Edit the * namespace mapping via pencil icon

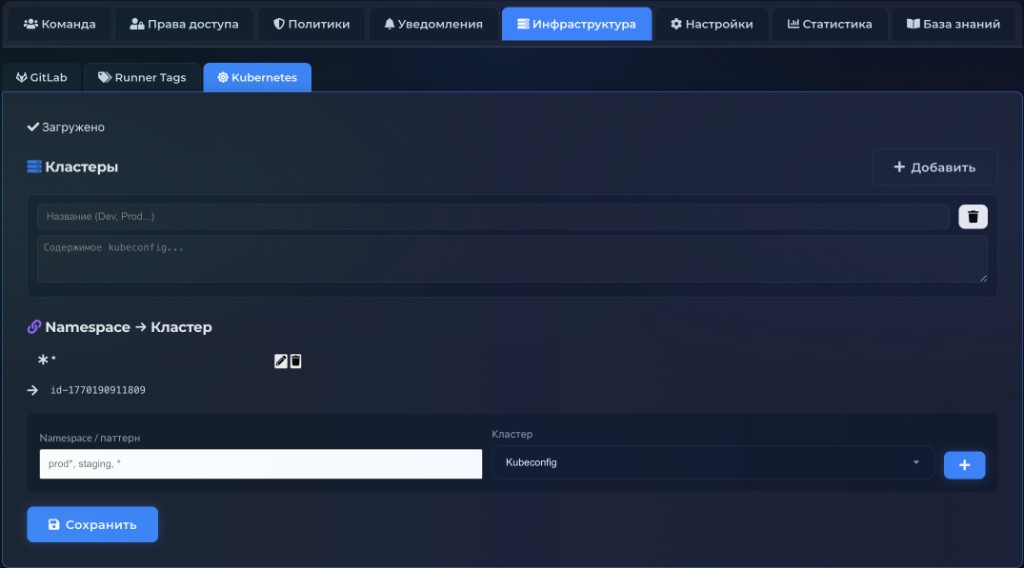[x=281, y=361]
